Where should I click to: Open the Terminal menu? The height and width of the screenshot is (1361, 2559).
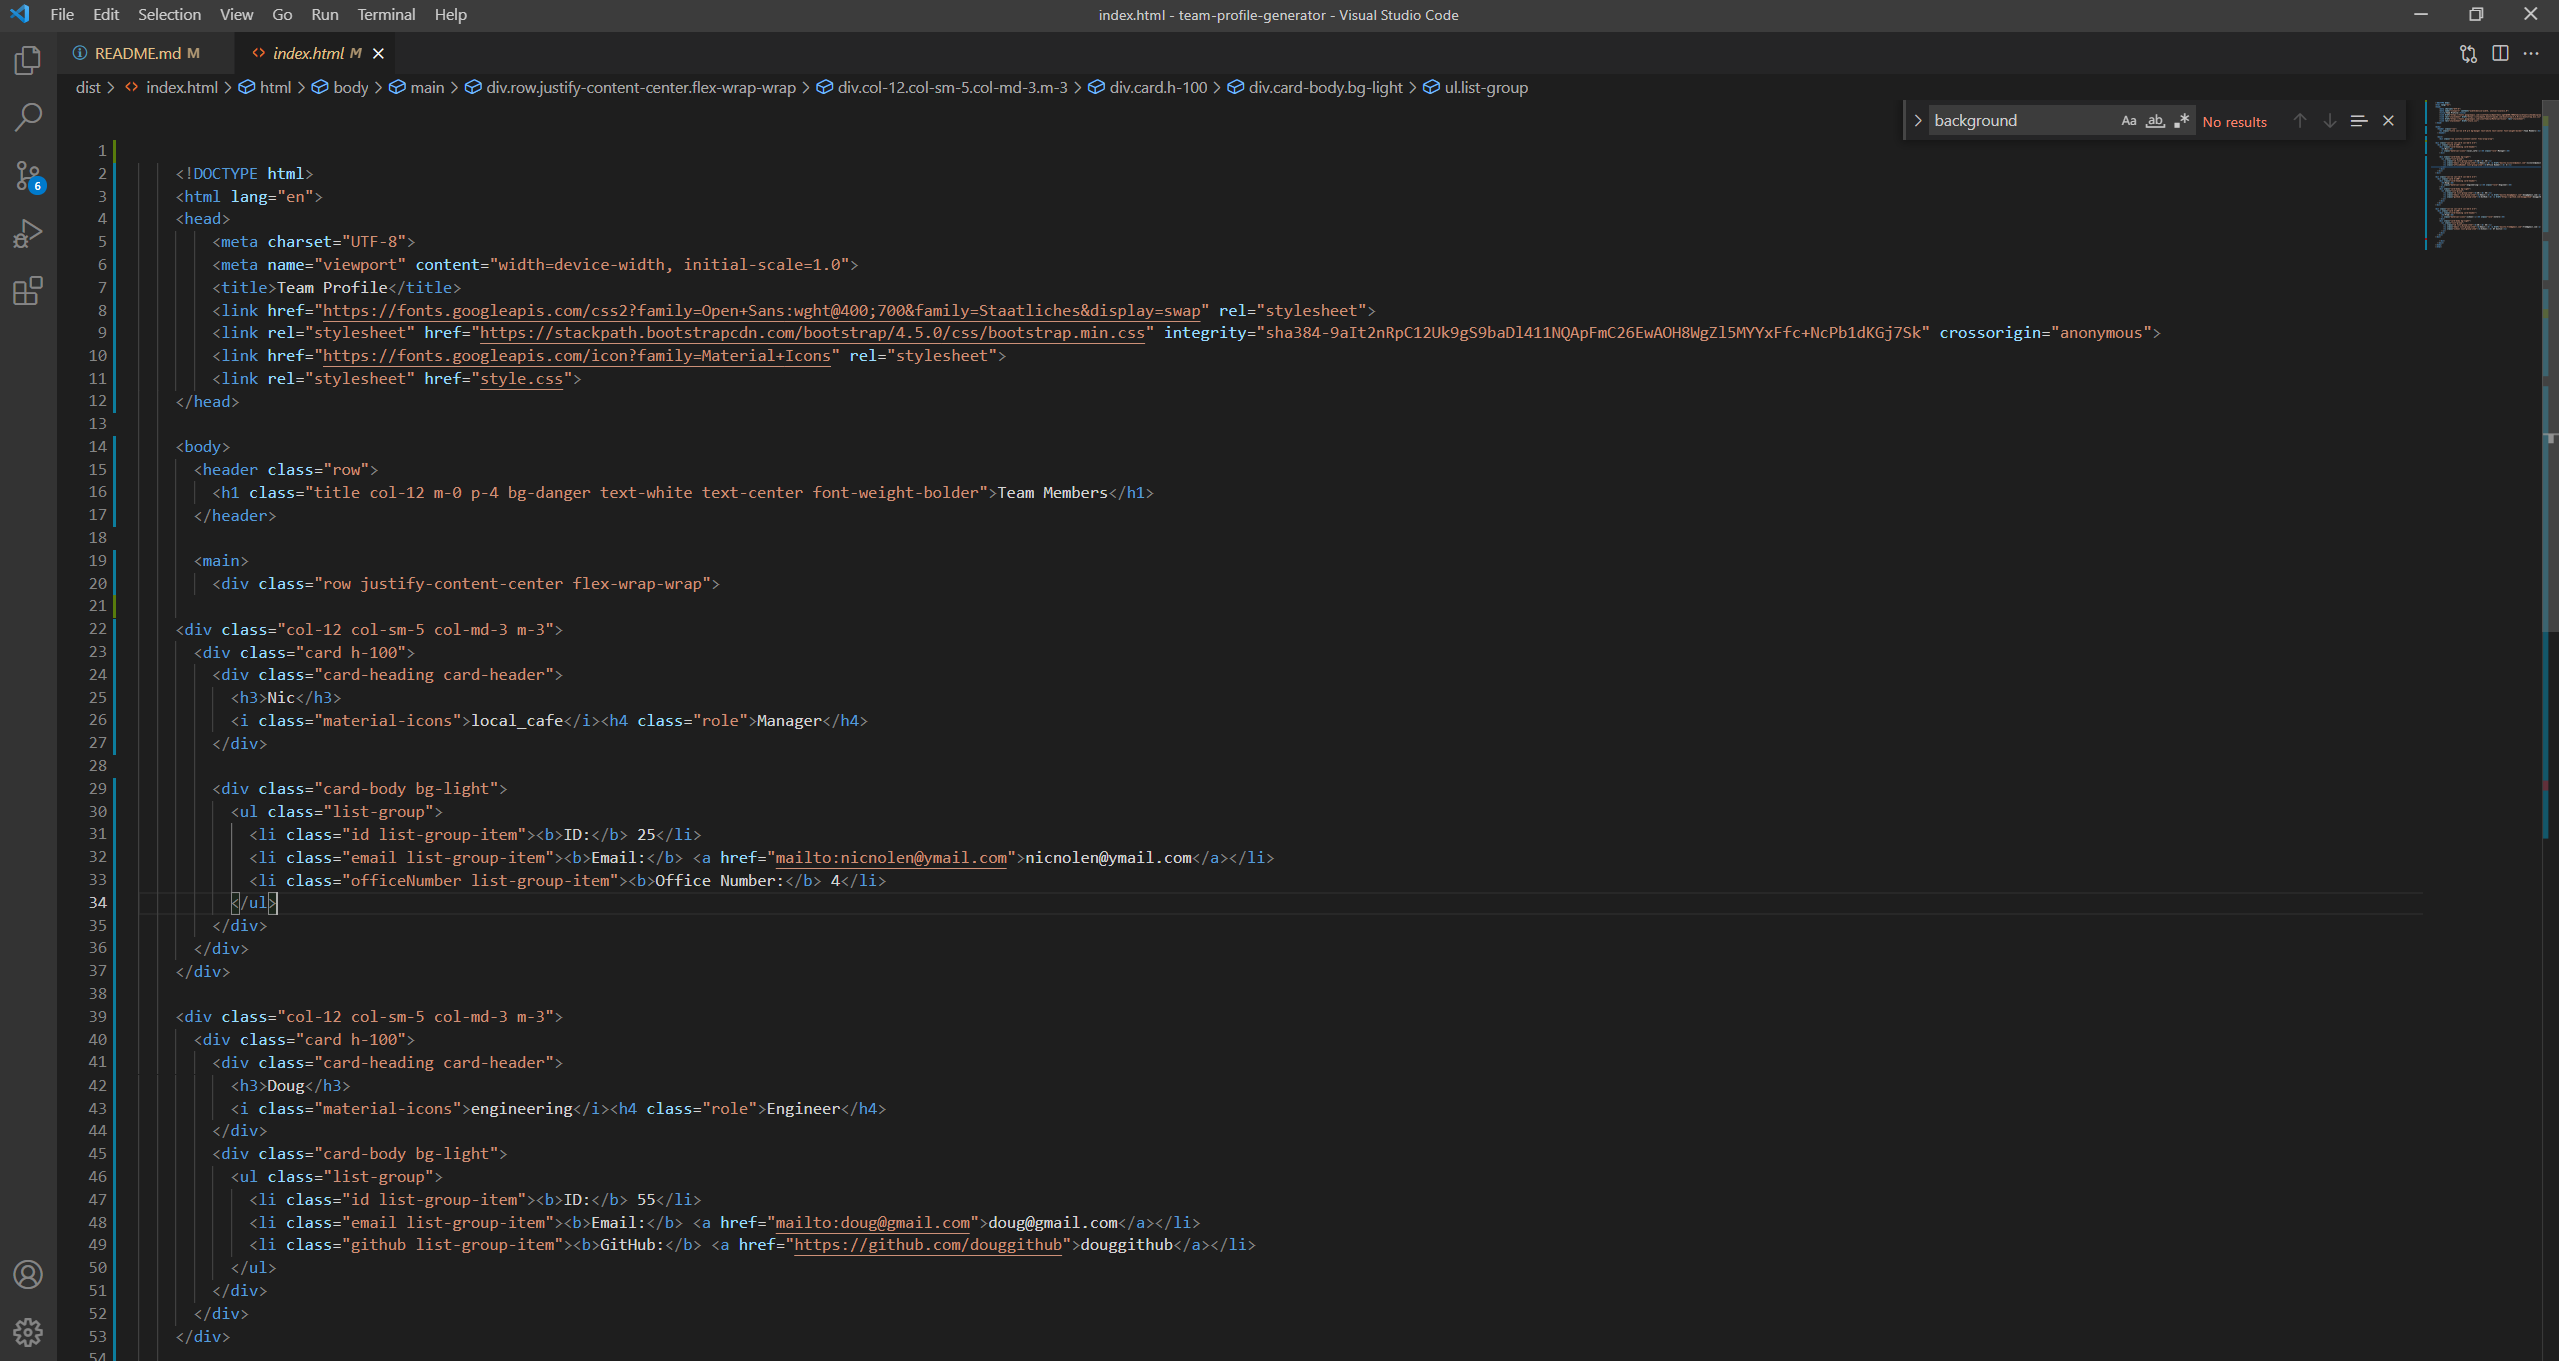(386, 14)
